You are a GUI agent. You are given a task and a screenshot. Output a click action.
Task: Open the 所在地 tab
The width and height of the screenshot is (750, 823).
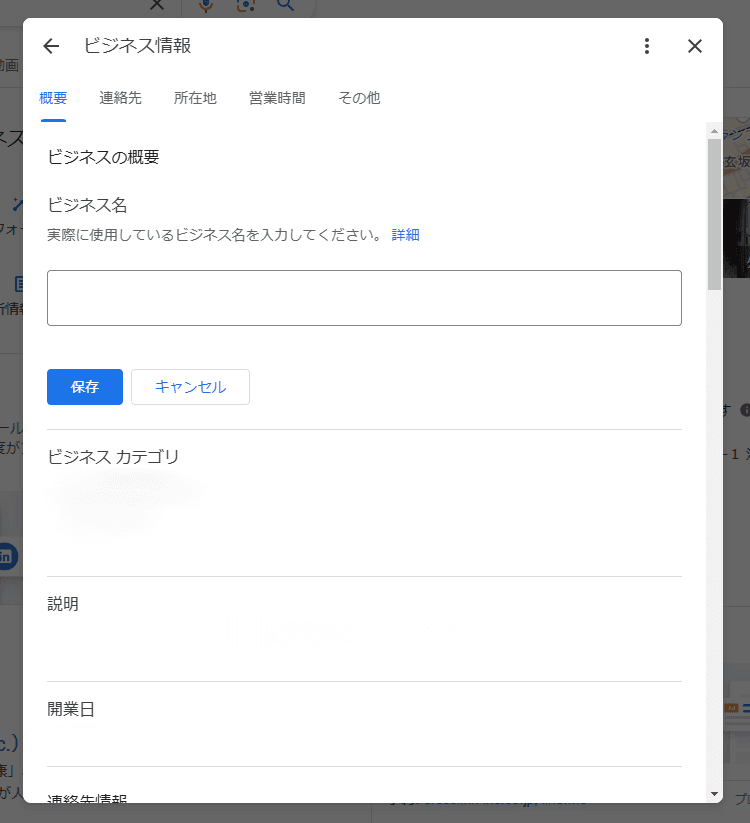195,98
